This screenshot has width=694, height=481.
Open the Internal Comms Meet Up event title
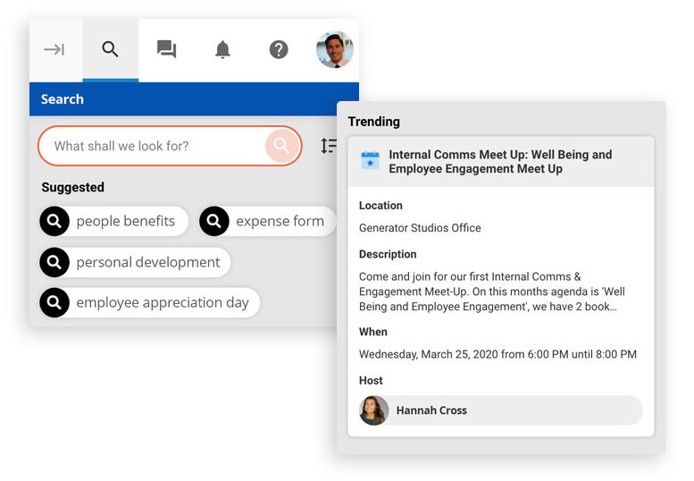500,162
